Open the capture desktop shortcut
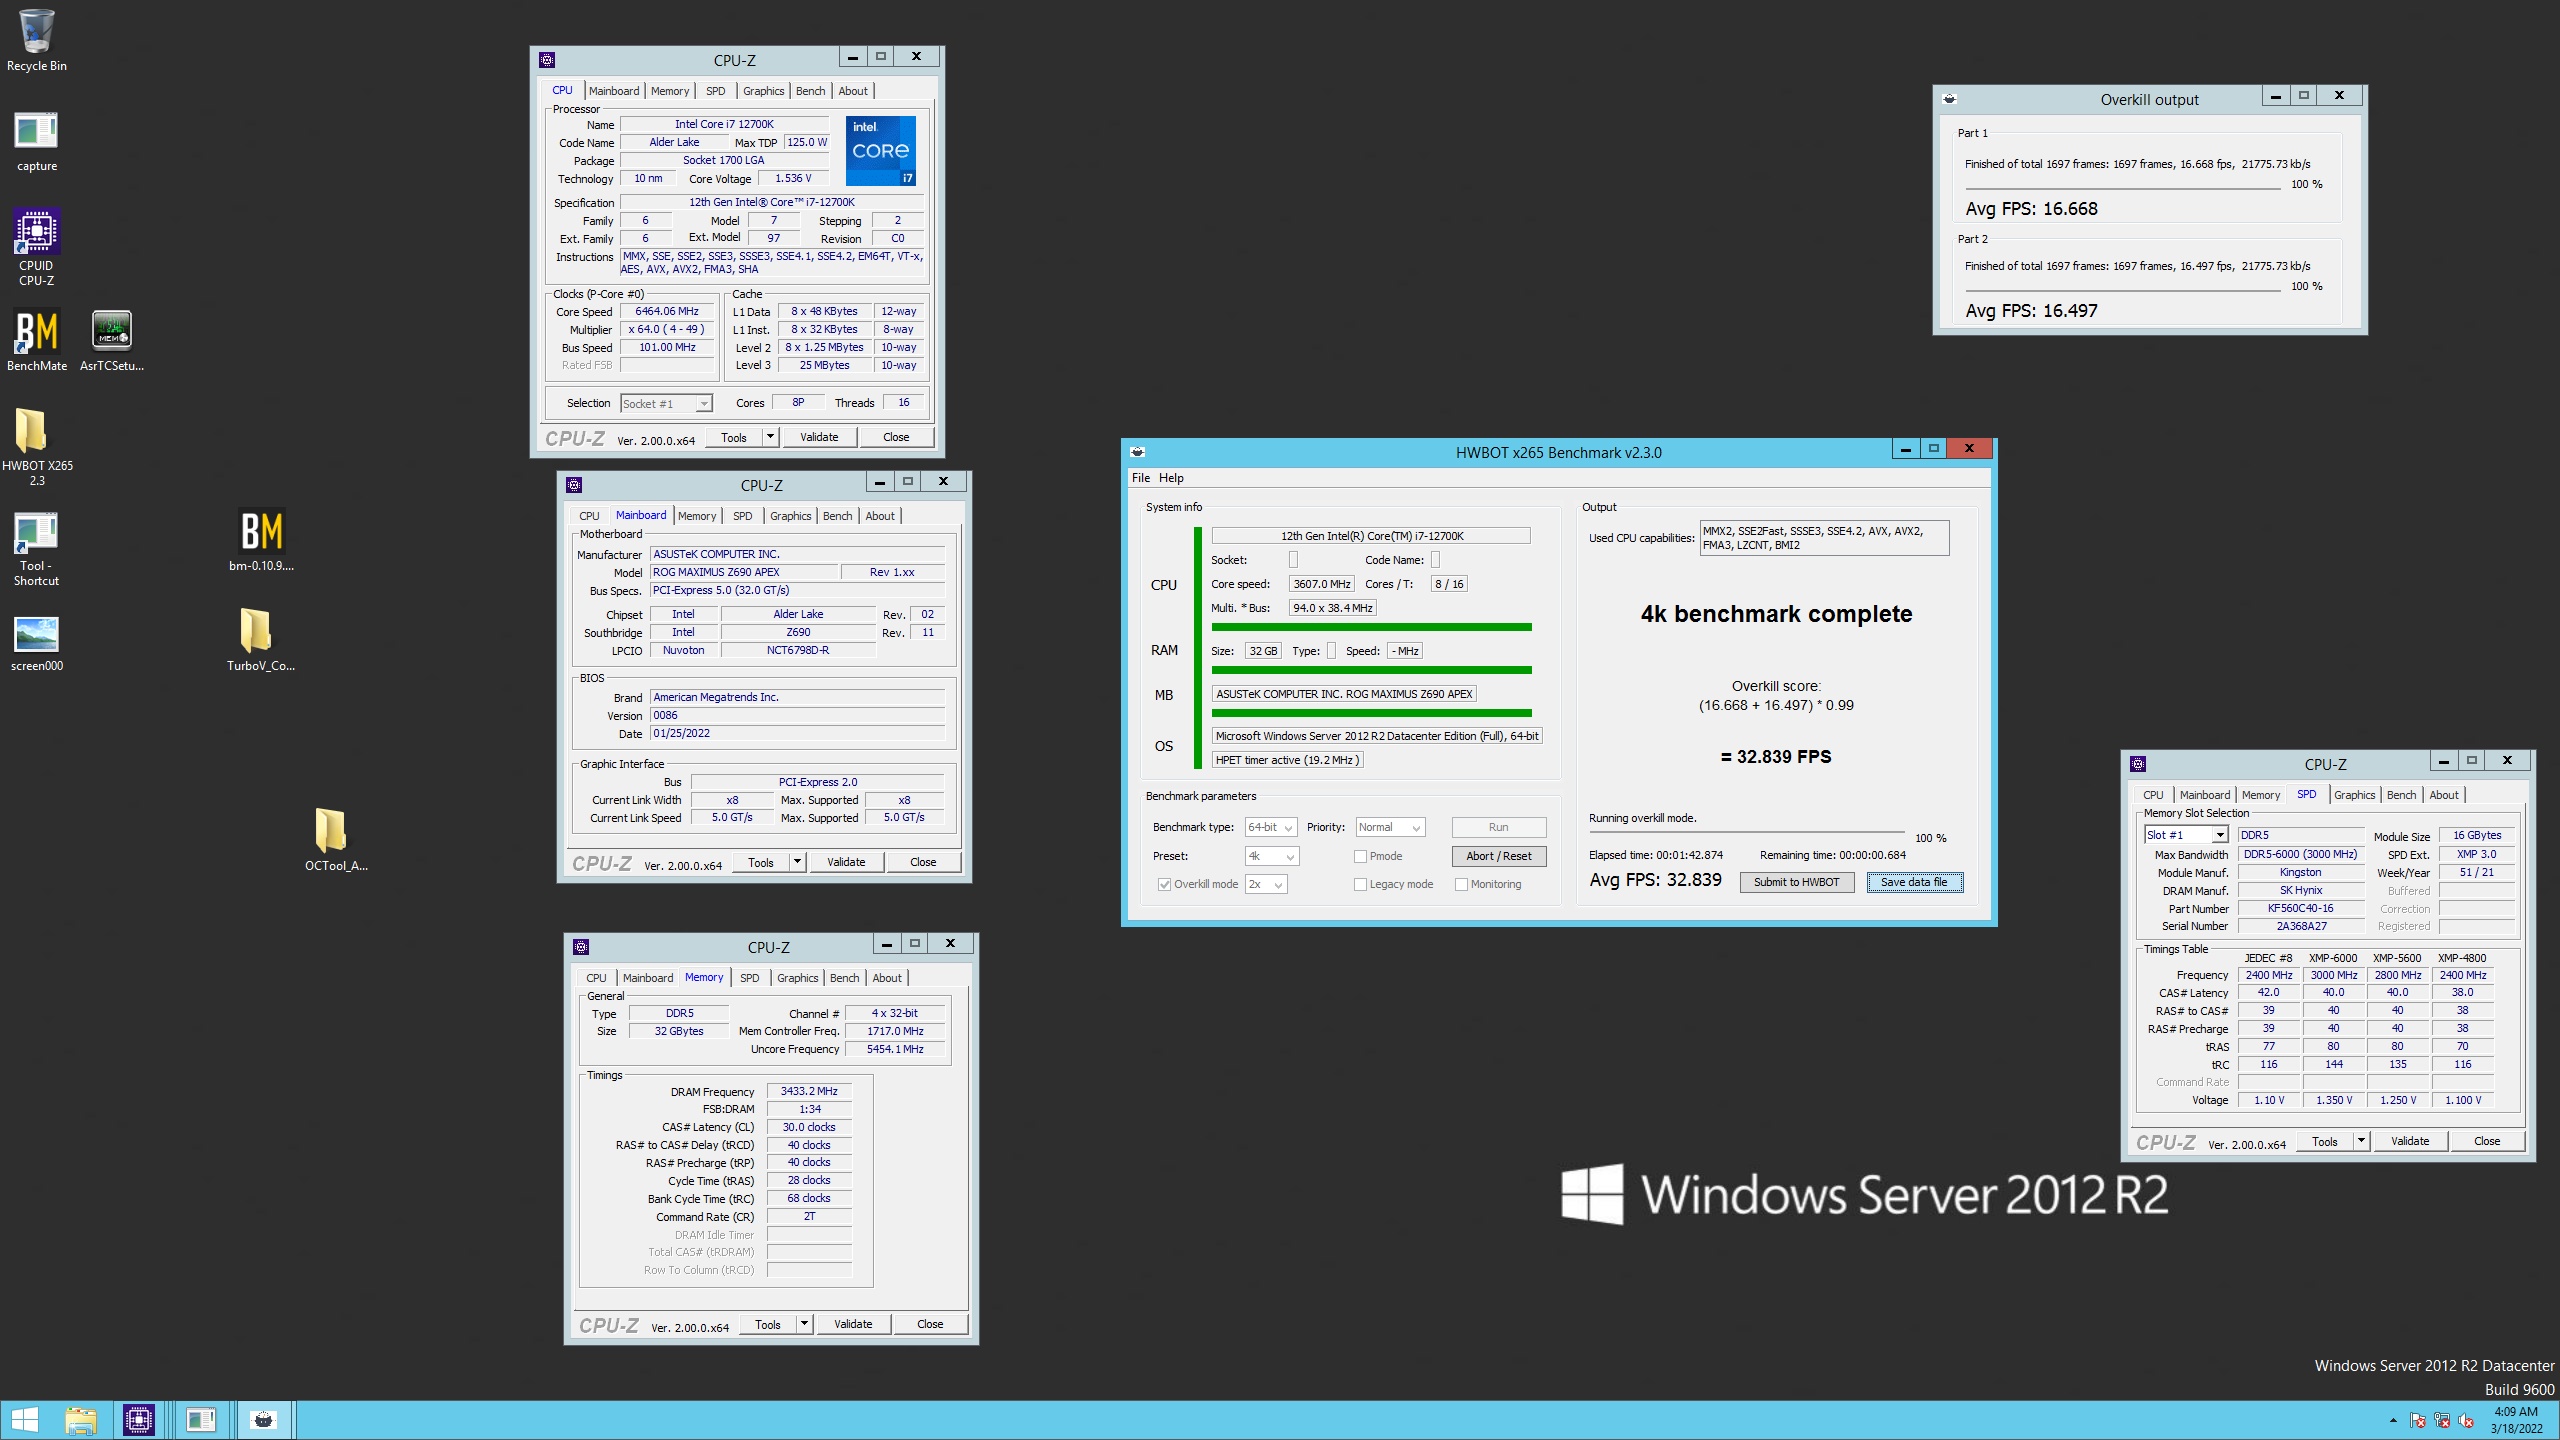 click(x=36, y=141)
